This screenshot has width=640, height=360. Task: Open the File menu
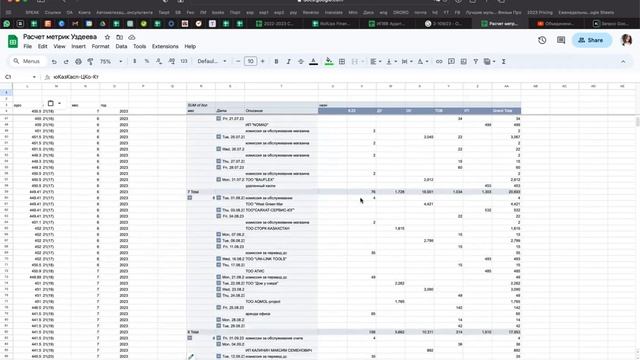point(28,47)
